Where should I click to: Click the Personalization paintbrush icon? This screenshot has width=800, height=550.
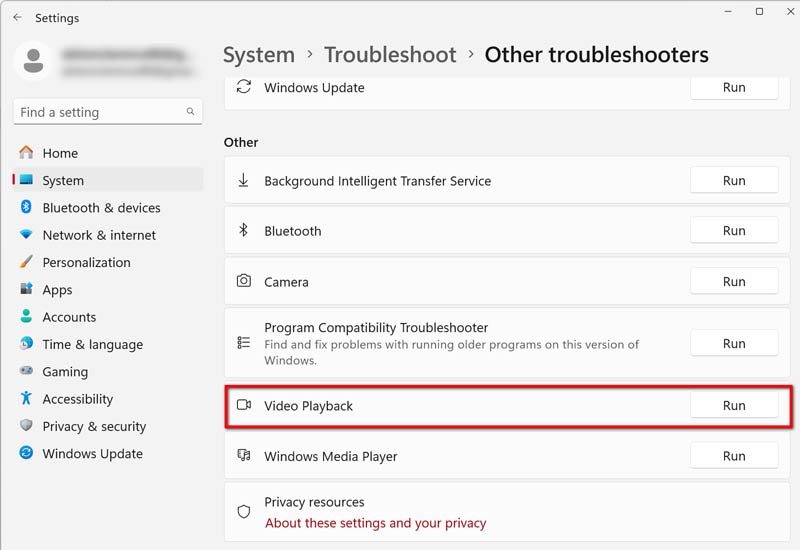(x=26, y=262)
